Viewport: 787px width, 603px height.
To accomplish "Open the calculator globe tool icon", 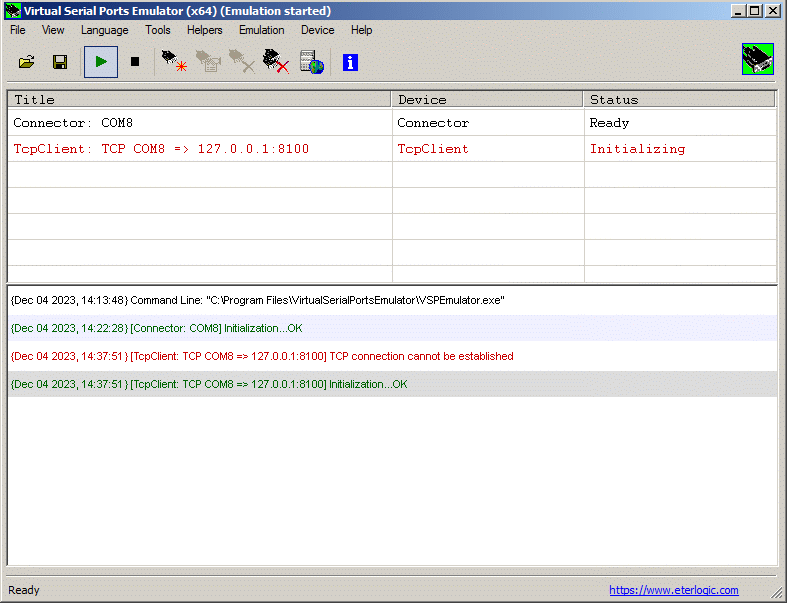I will [312, 62].
